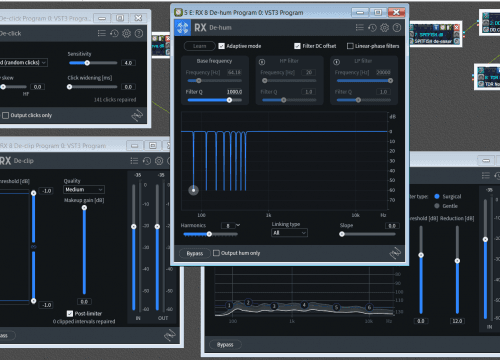
Task: Open undo history in De-hum header
Action: (372, 28)
